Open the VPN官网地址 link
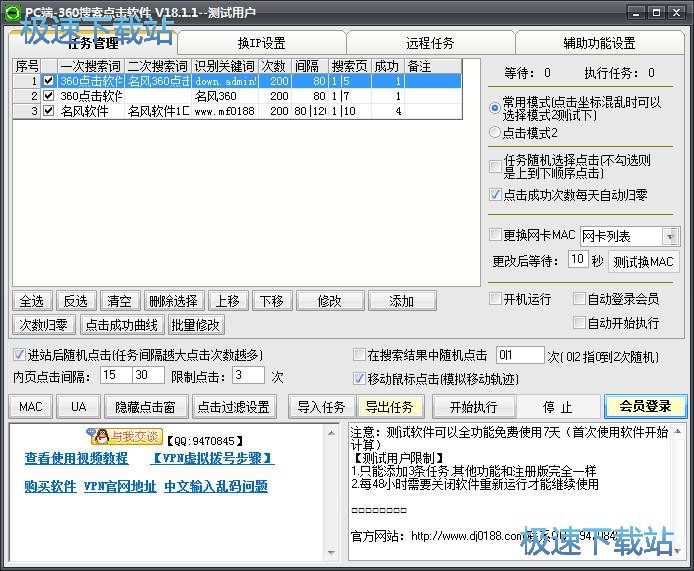Image resolution: width=694 pixels, height=571 pixels. click(x=120, y=486)
